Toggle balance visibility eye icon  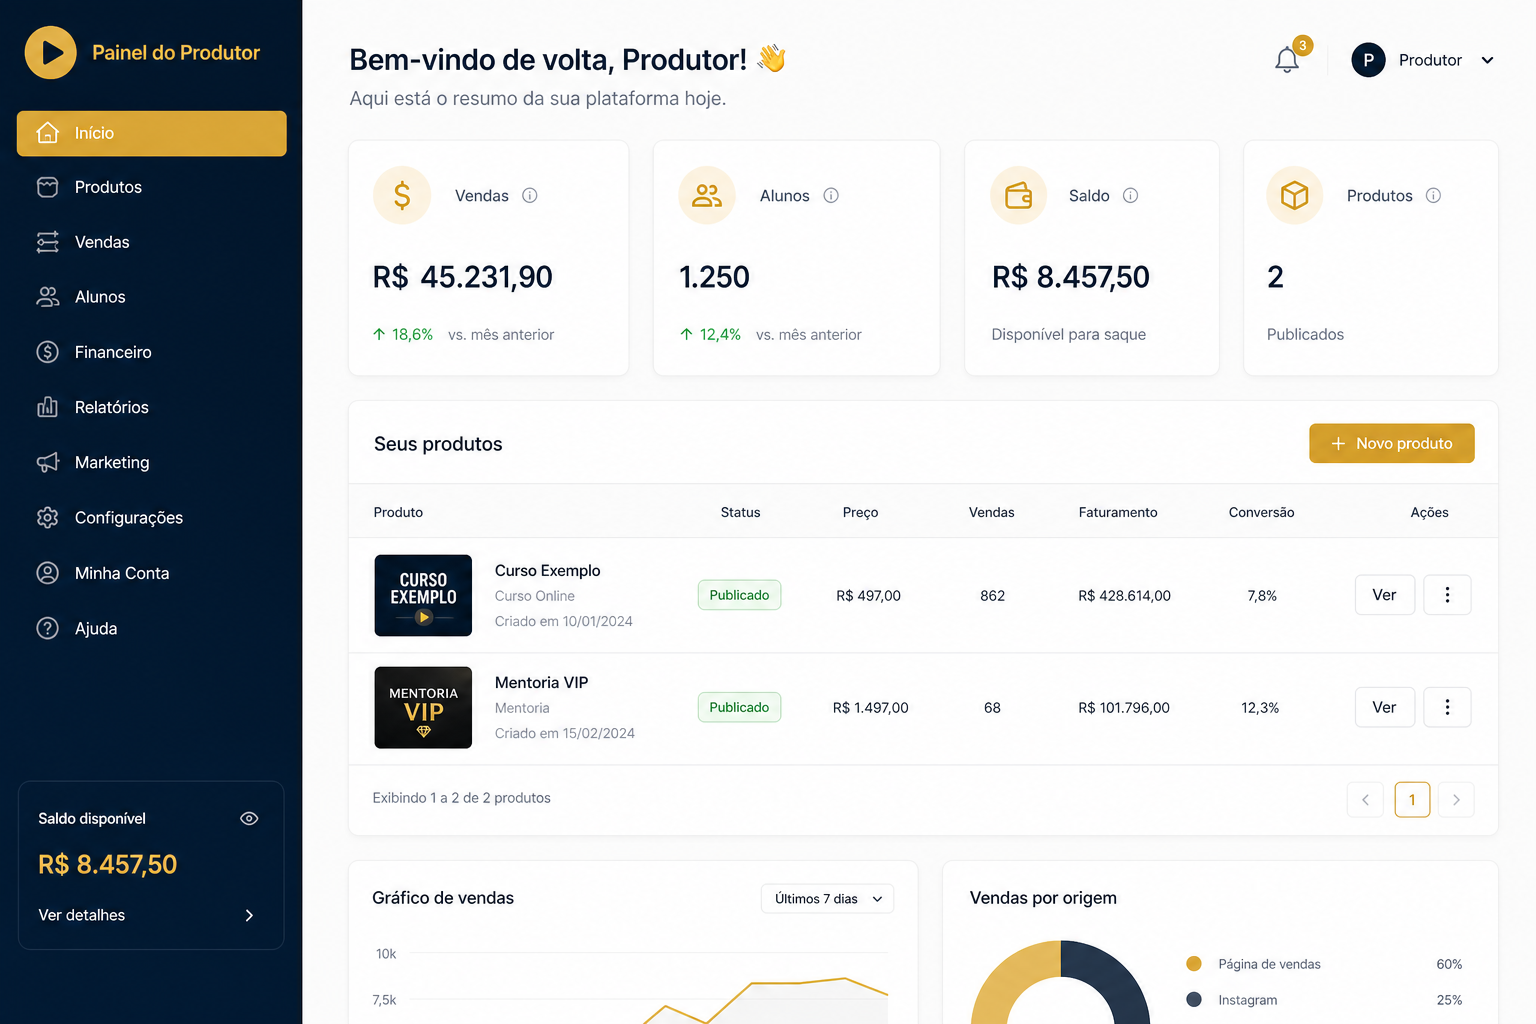click(249, 818)
